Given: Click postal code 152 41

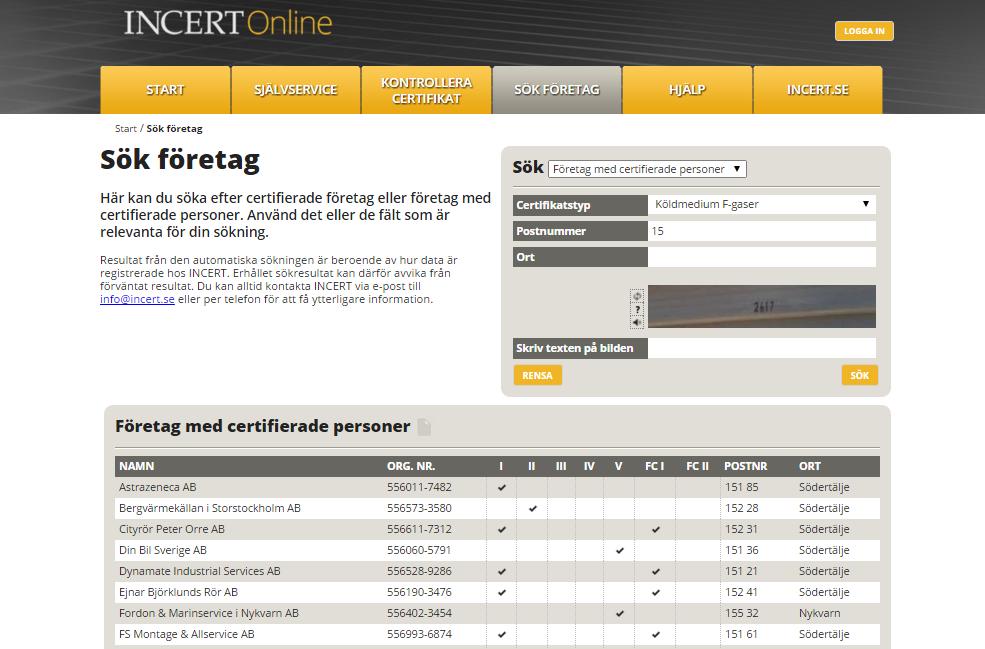Looking at the screenshot, I should click(x=742, y=592).
